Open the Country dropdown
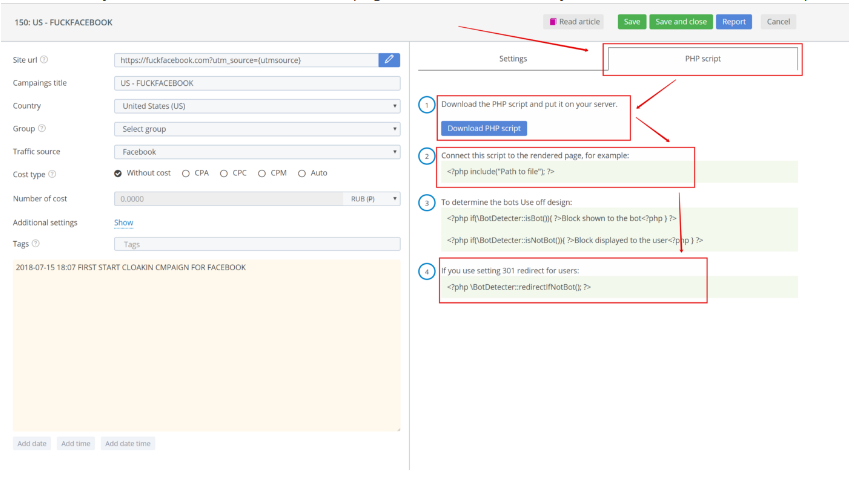854x490 pixels. click(257, 106)
